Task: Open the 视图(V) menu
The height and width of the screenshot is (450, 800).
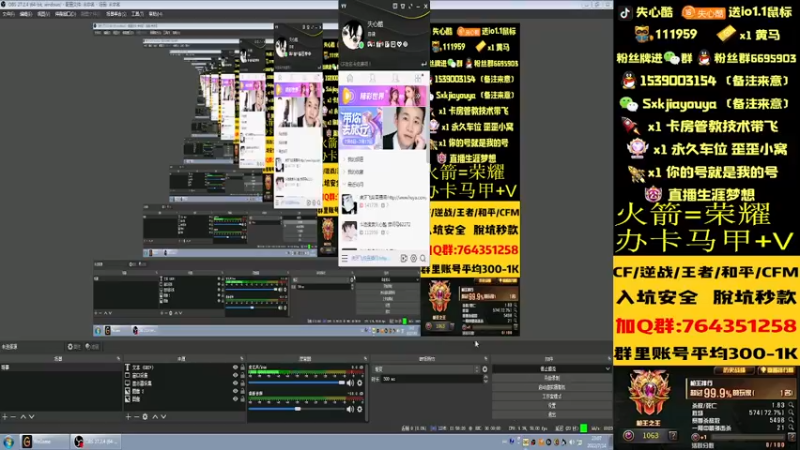Action: [x=43, y=14]
